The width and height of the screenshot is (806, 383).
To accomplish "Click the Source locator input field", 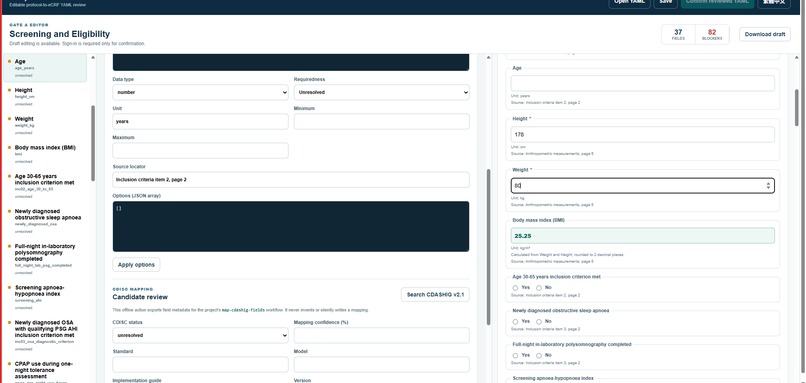I will (291, 179).
